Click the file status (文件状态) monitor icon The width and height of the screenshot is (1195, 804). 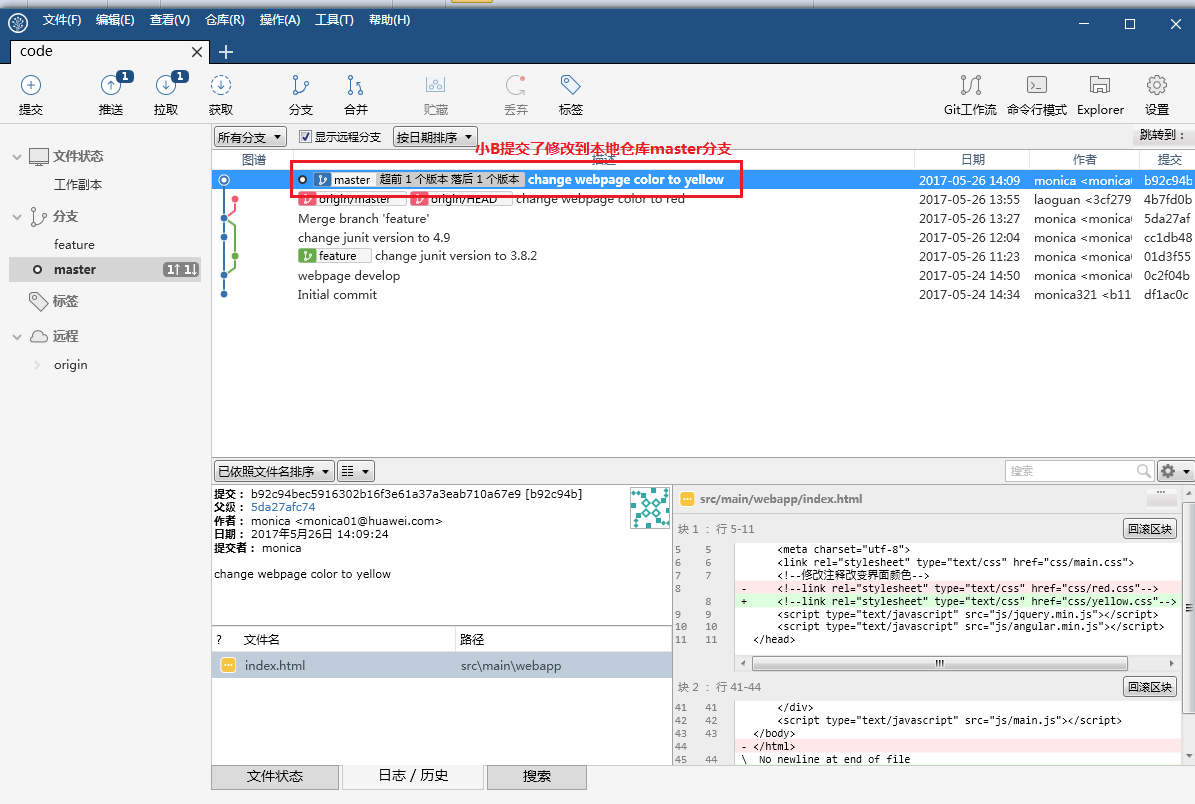[39, 157]
